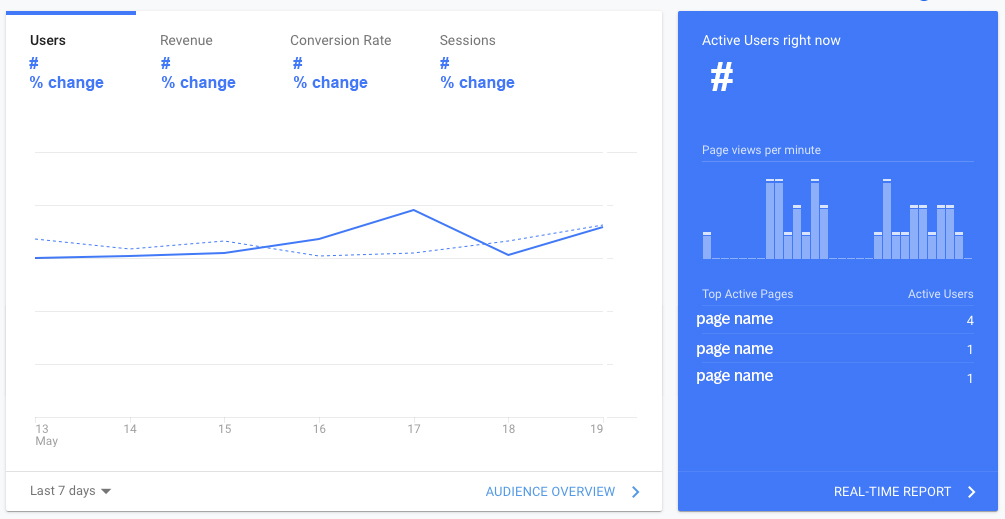
Task: Click the chevron arrow beside AUDIENCE OVERVIEW
Action: click(636, 492)
